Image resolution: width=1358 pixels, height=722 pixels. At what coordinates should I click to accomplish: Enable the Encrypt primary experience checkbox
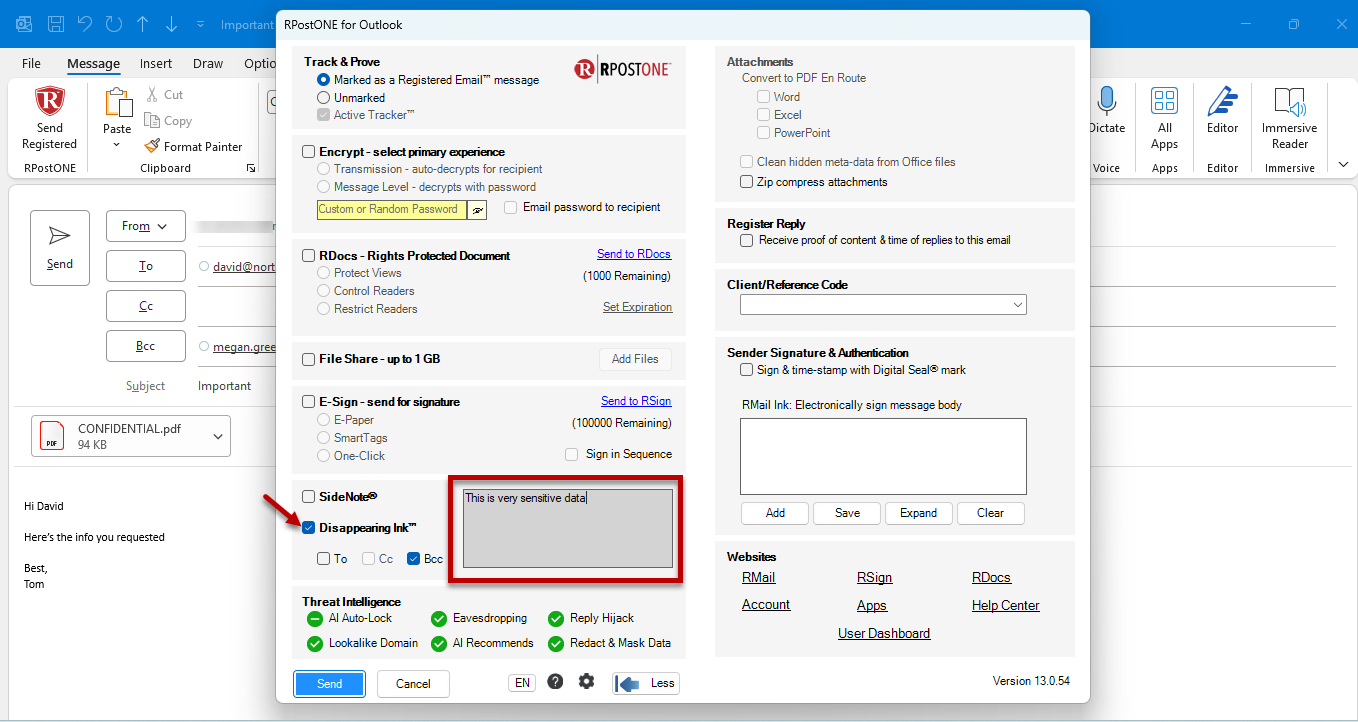pyautogui.click(x=308, y=152)
